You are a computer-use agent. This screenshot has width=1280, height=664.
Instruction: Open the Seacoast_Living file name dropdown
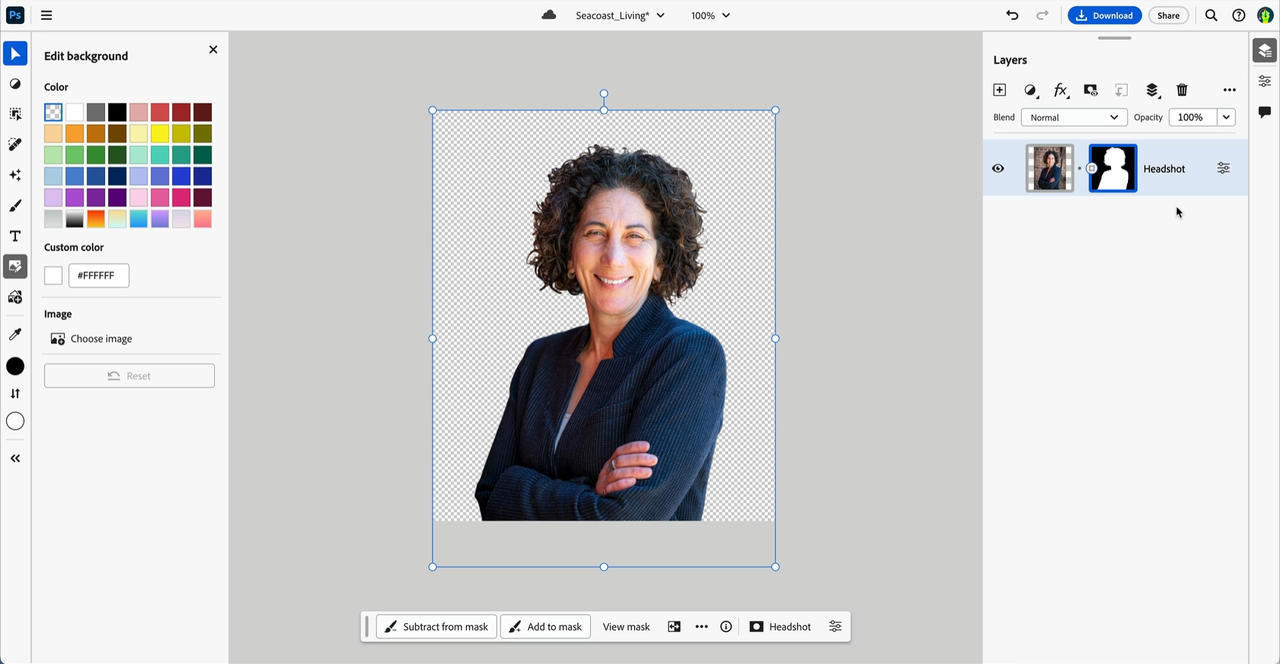[x=620, y=15]
